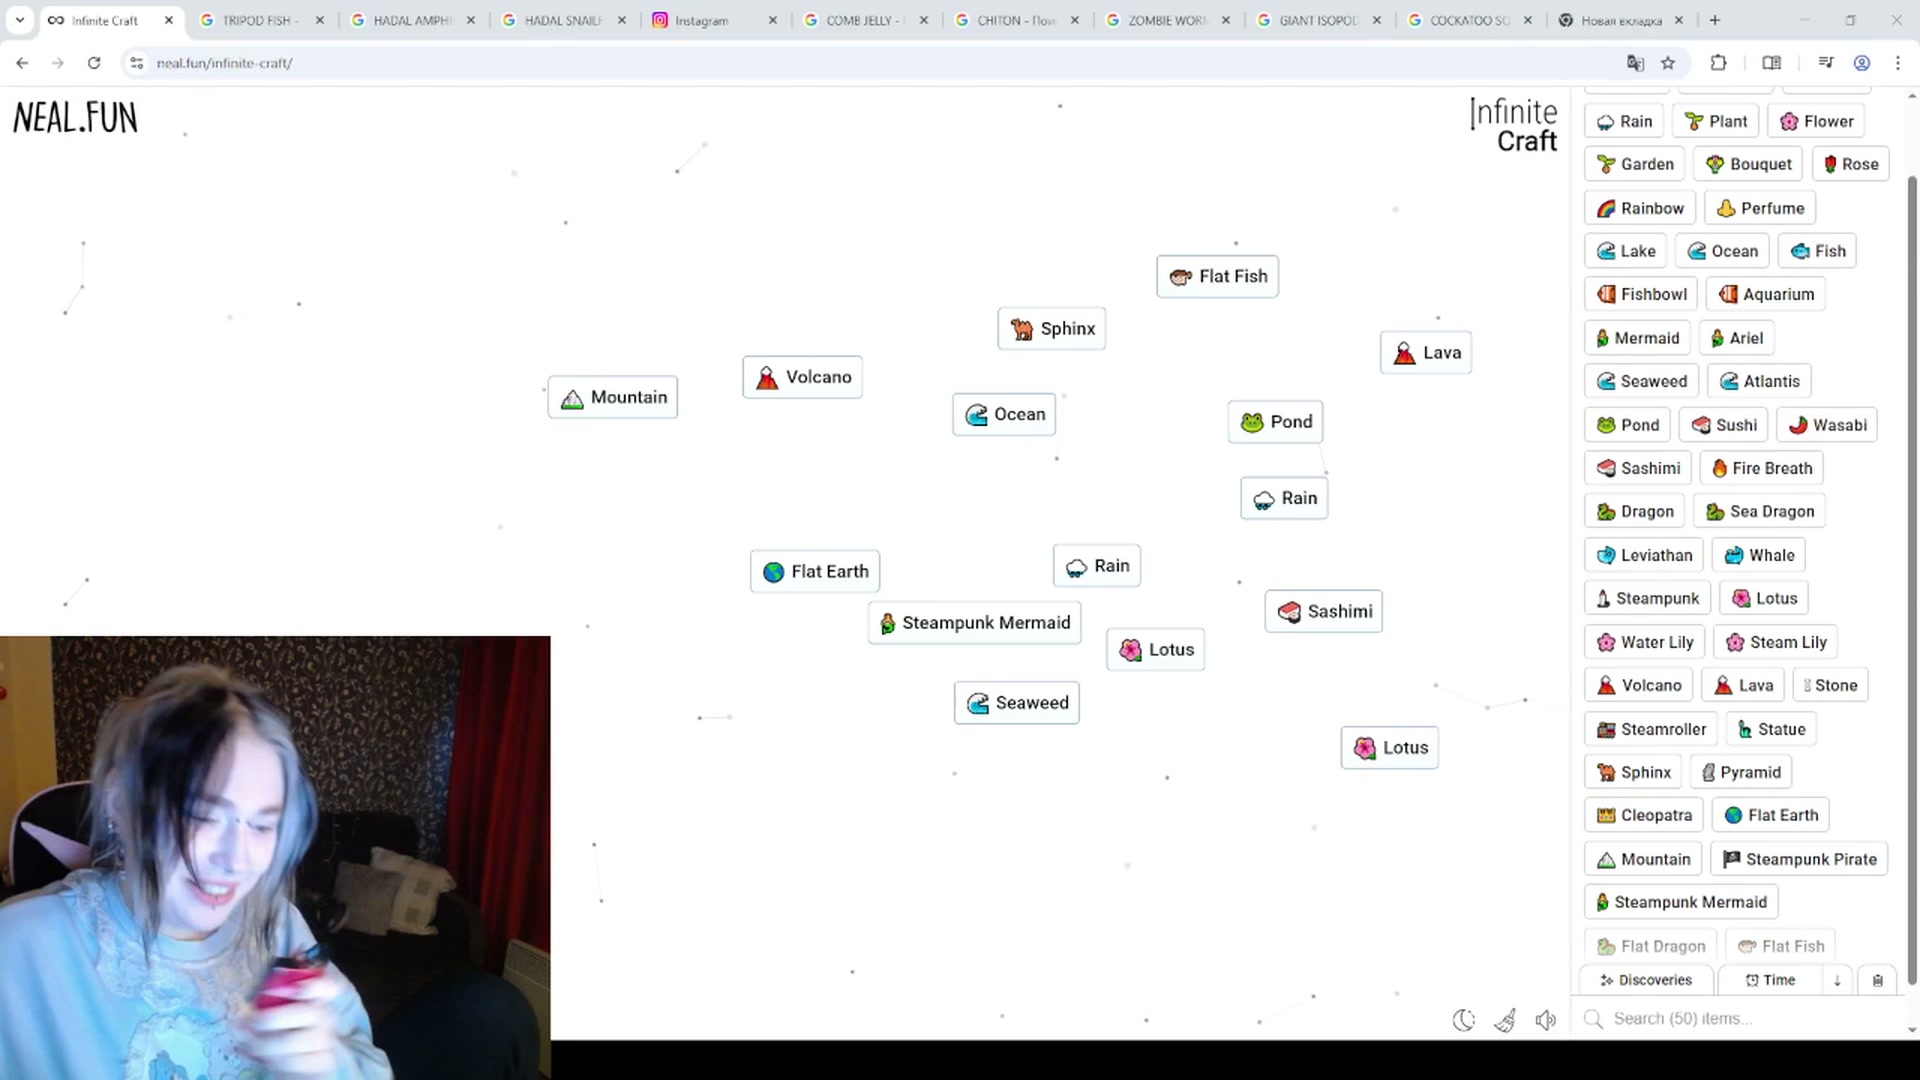Select the Sphinx tile on the canvas
Viewport: 1920px width, 1080px height.
(1052, 329)
